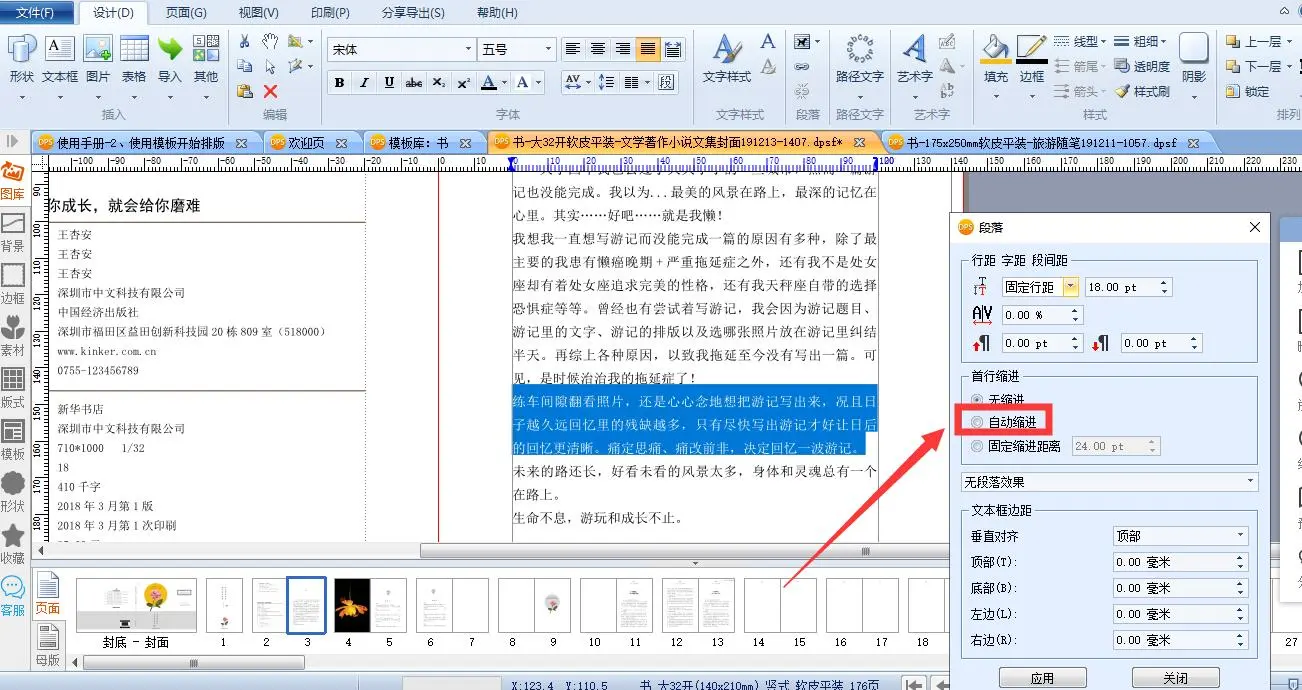The width and height of the screenshot is (1302, 690).
Task: Click the 关闭 button in paragraph dialog
Action: (x=1175, y=678)
